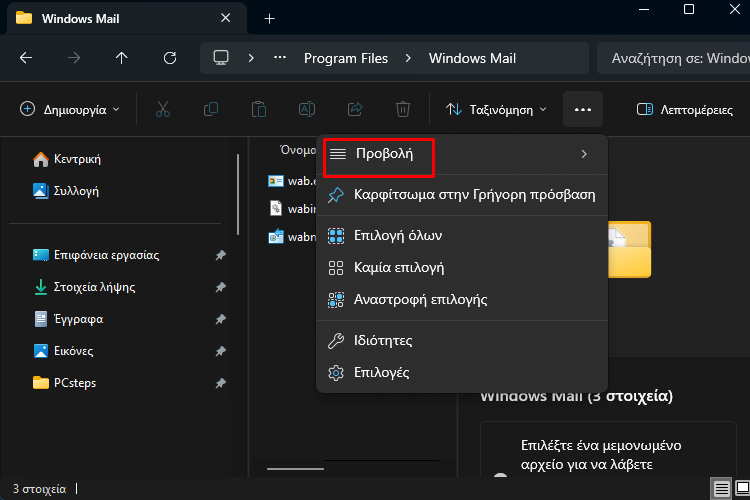Switch to large icons view in status bar
The width and height of the screenshot is (750, 500).
tap(742, 489)
